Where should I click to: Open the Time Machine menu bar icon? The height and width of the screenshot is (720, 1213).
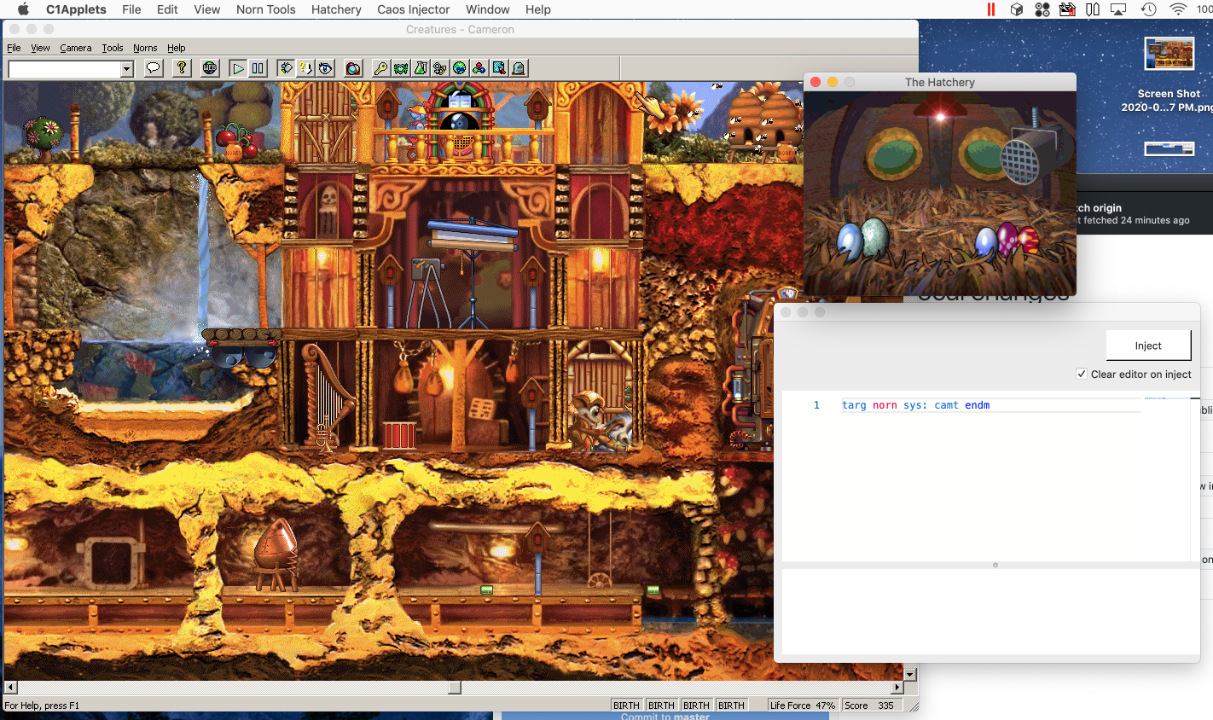1149,10
